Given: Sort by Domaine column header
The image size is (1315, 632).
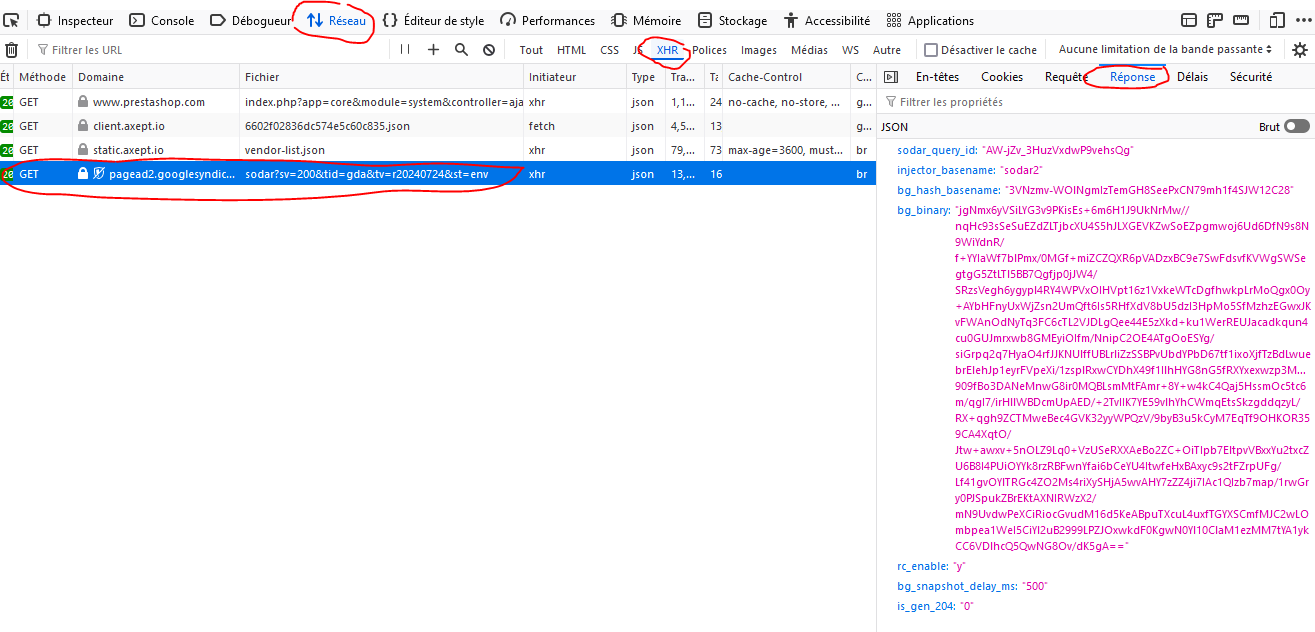Looking at the screenshot, I should [157, 77].
